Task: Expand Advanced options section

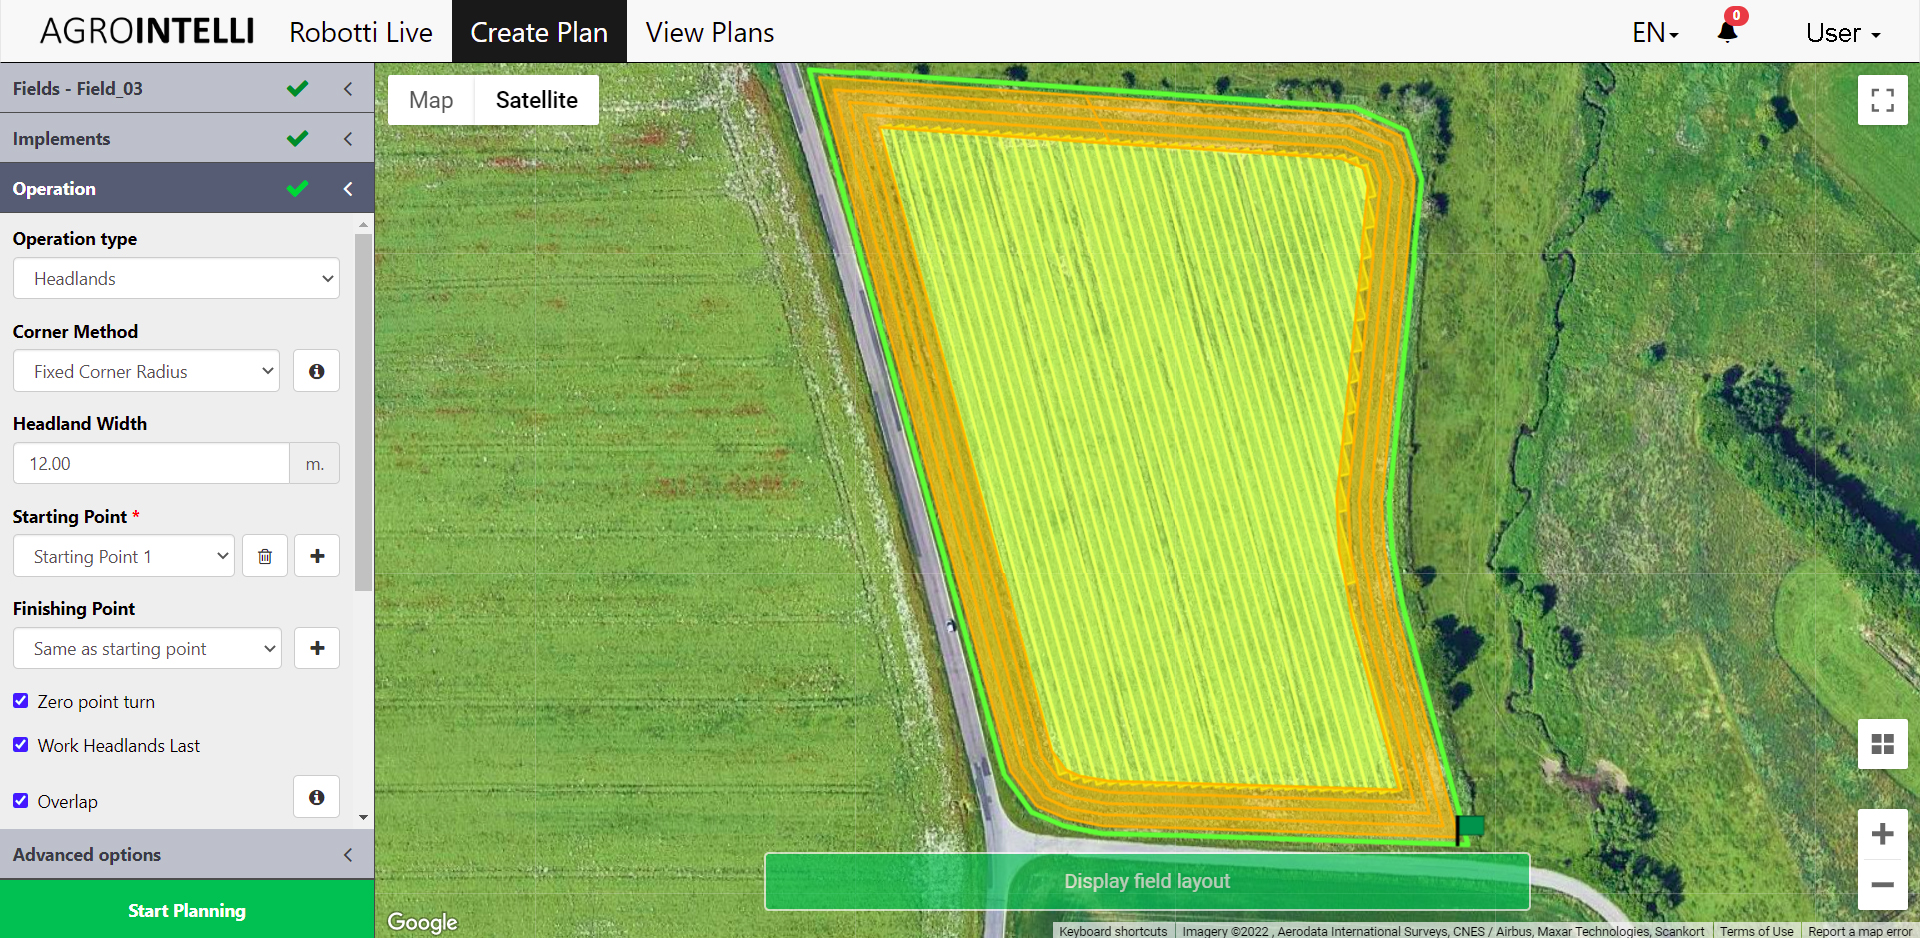Action: pyautogui.click(x=187, y=855)
